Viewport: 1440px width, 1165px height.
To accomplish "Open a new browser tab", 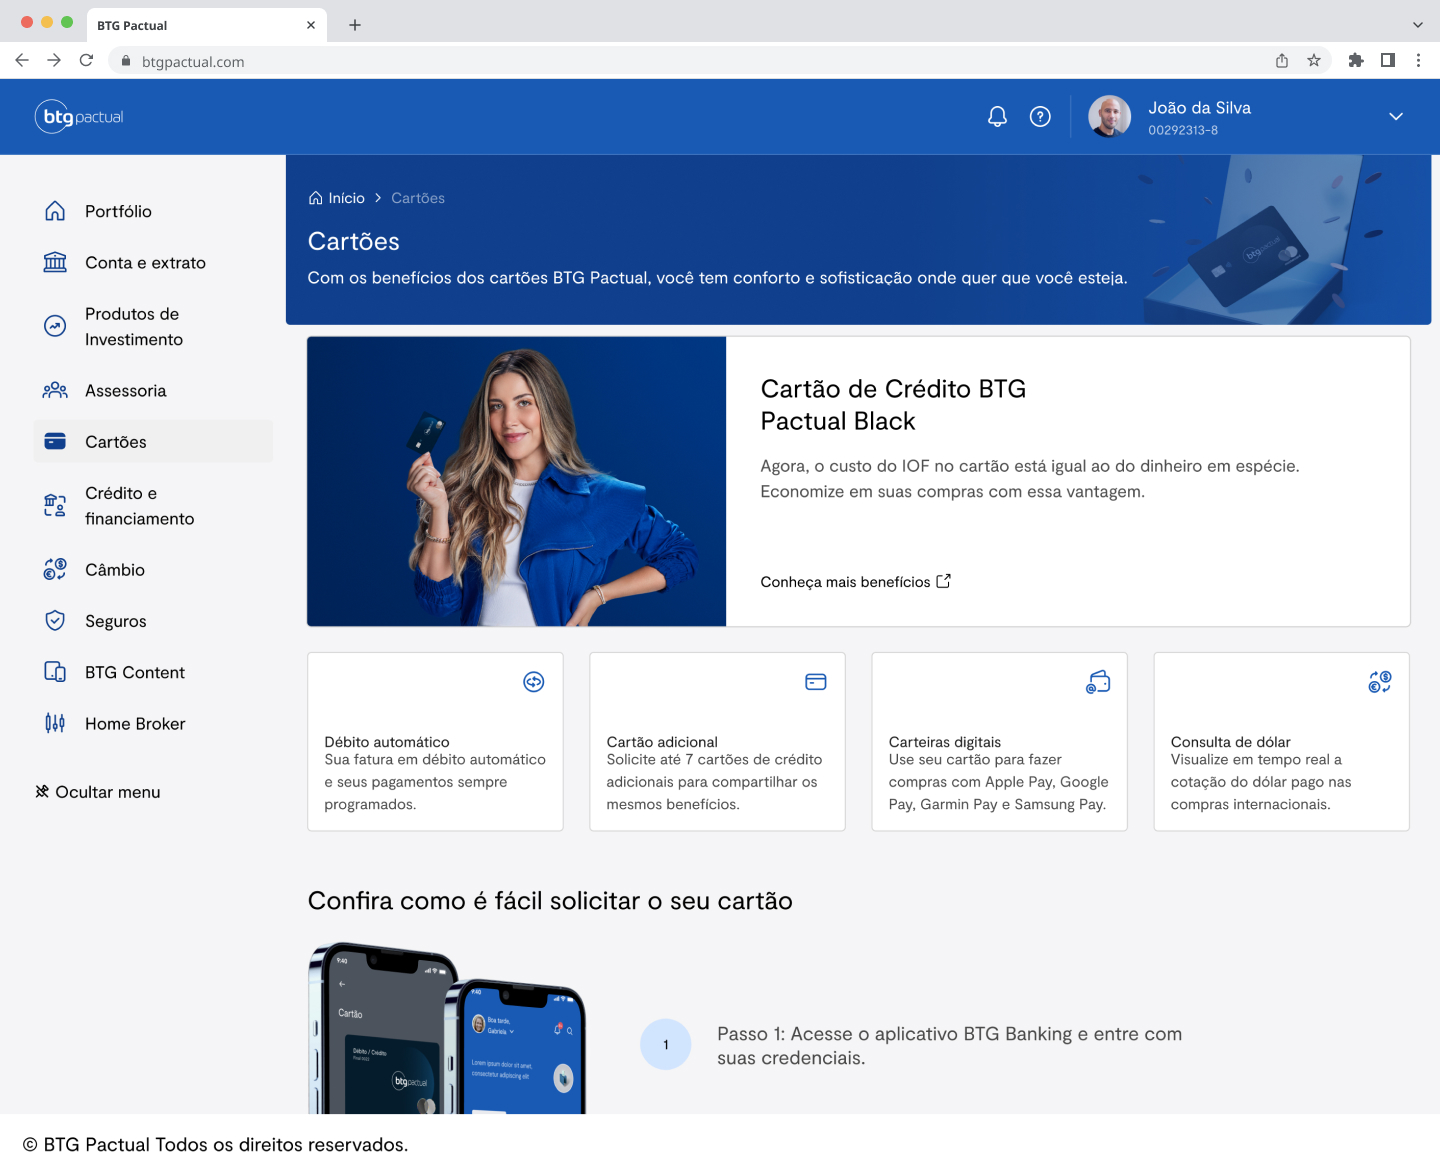I will [355, 25].
